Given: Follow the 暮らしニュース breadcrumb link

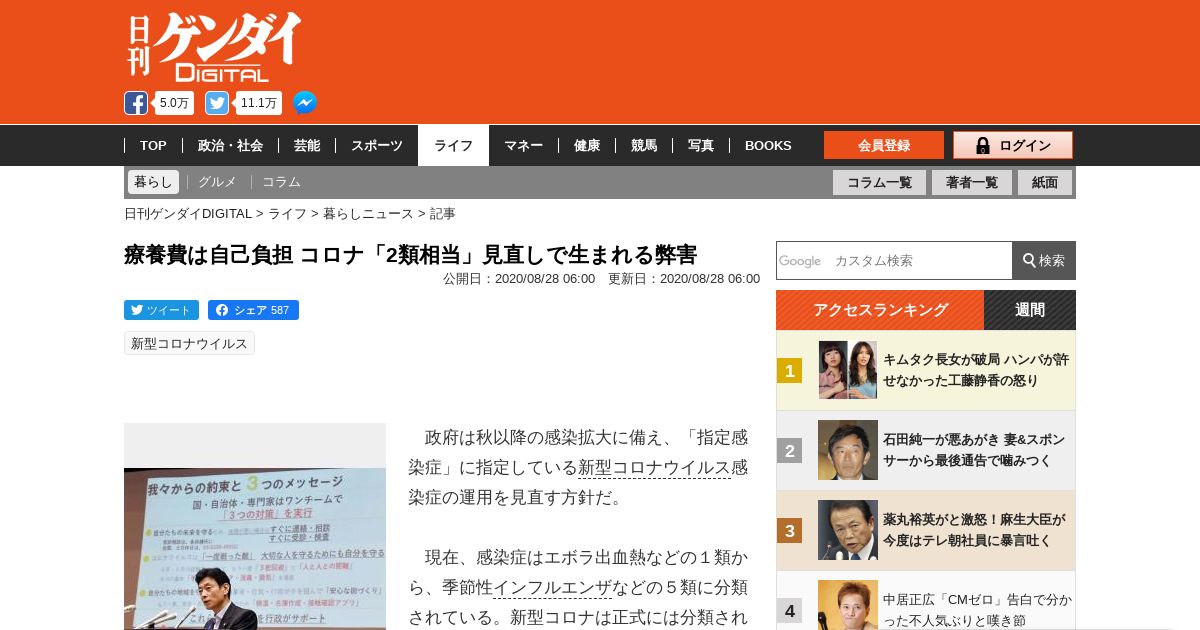Looking at the screenshot, I should point(368,213).
